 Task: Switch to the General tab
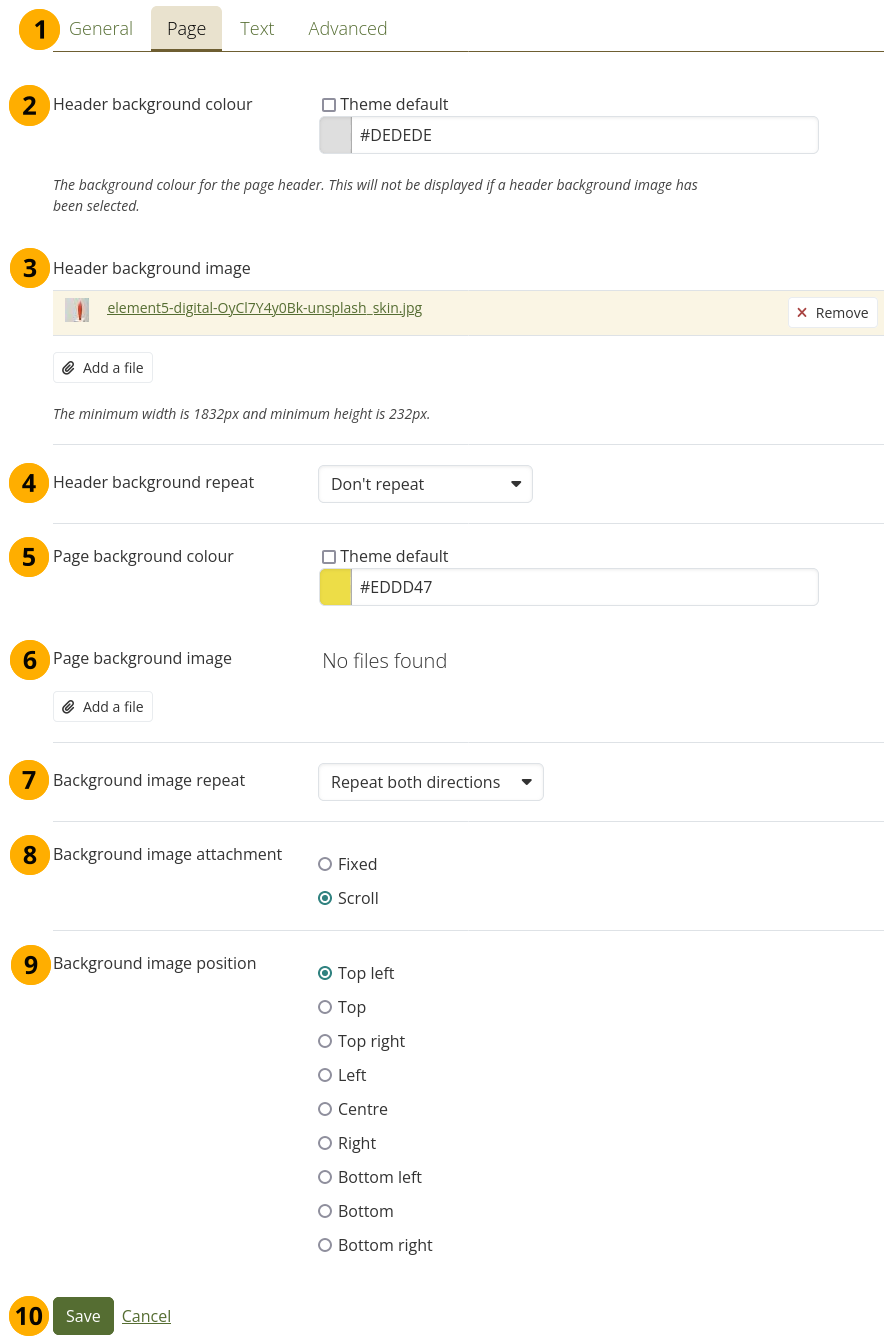(x=101, y=29)
